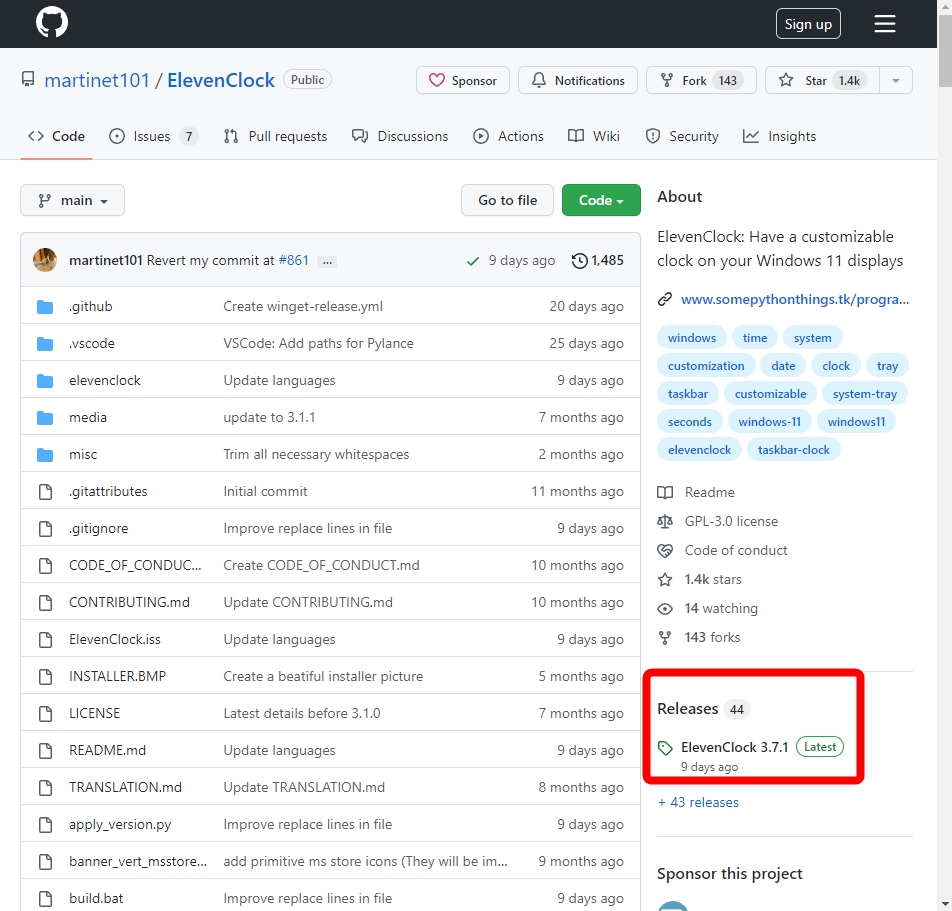Select the taskbar topic tag
Screen dimensions: 952x911
(x=688, y=394)
